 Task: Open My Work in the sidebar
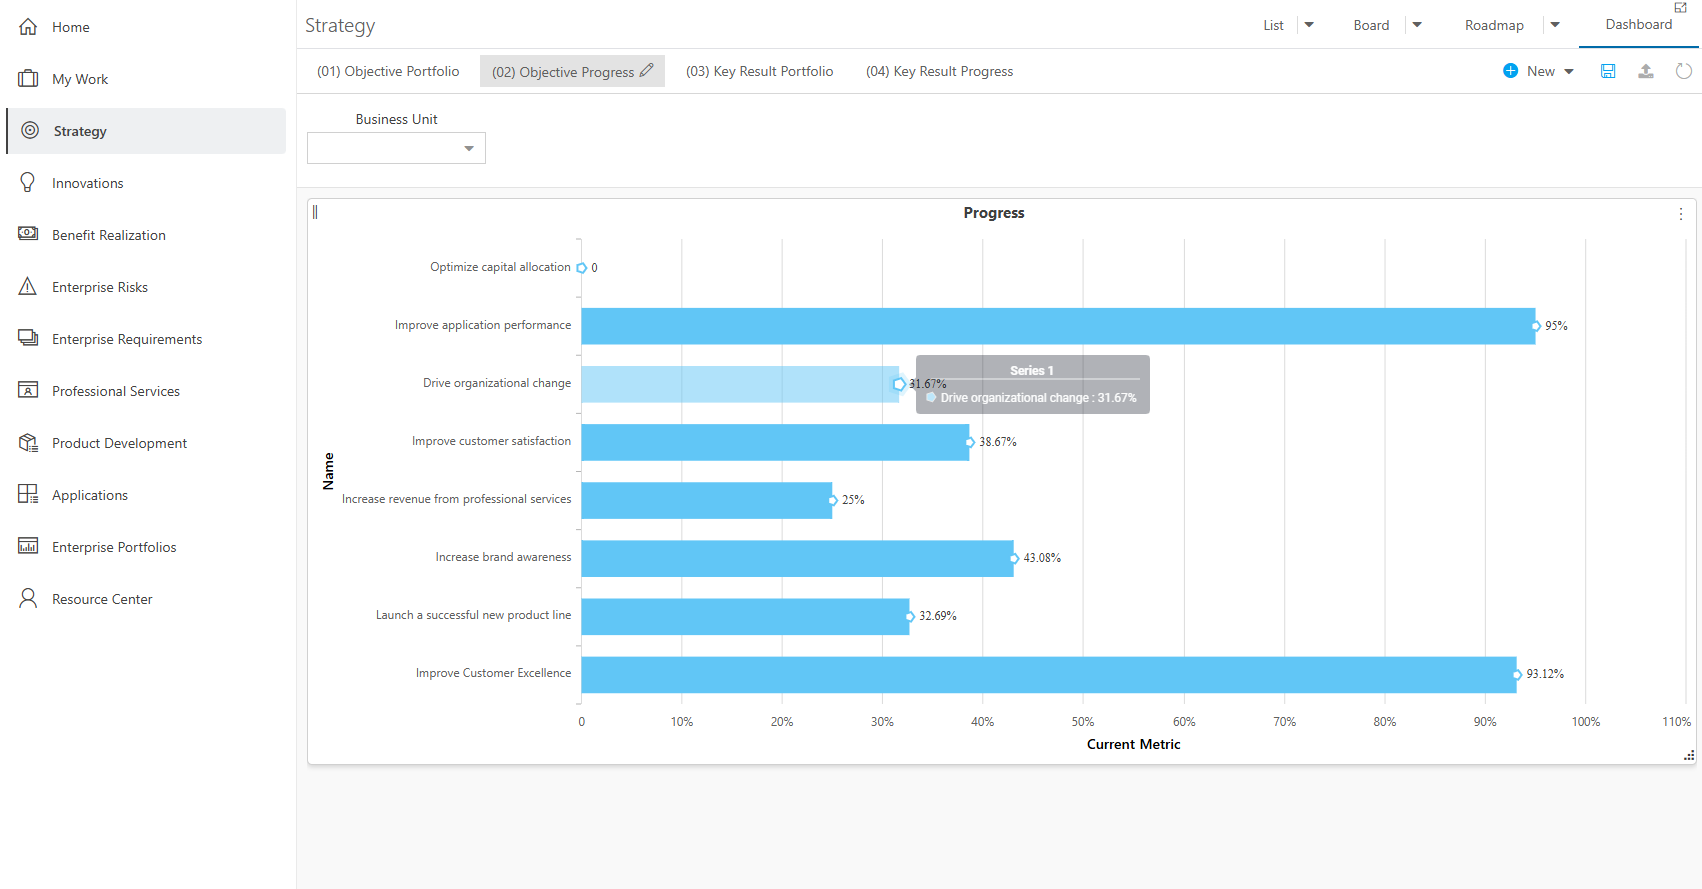(146, 79)
